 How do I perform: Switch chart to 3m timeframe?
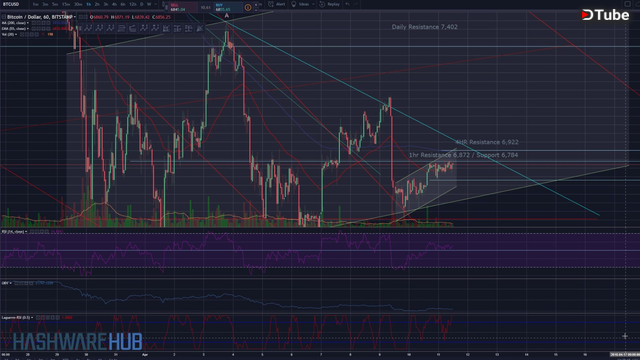(45, 4)
